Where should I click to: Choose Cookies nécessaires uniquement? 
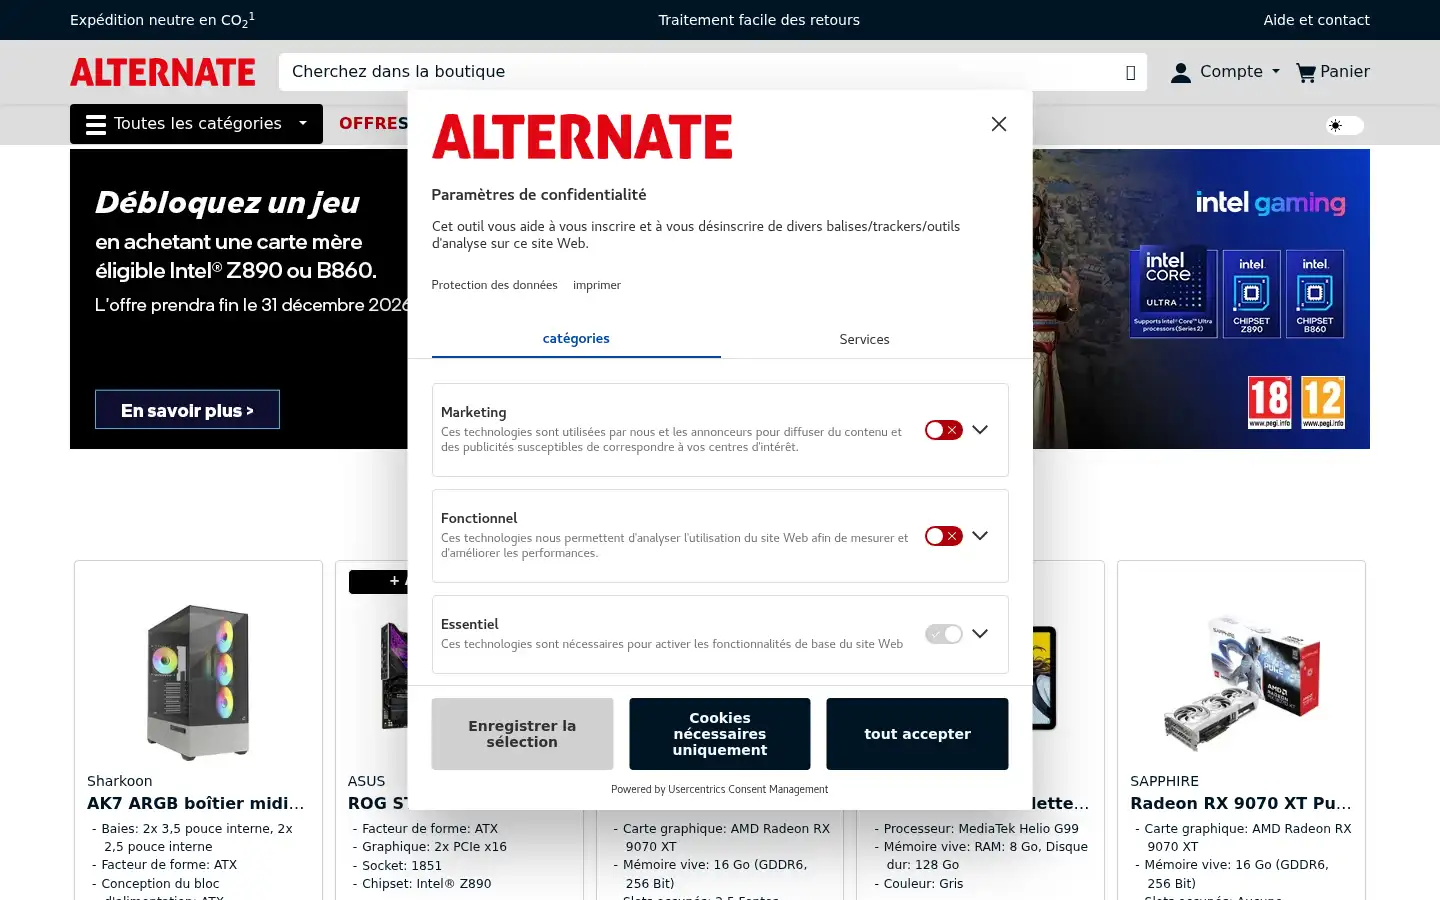720,734
